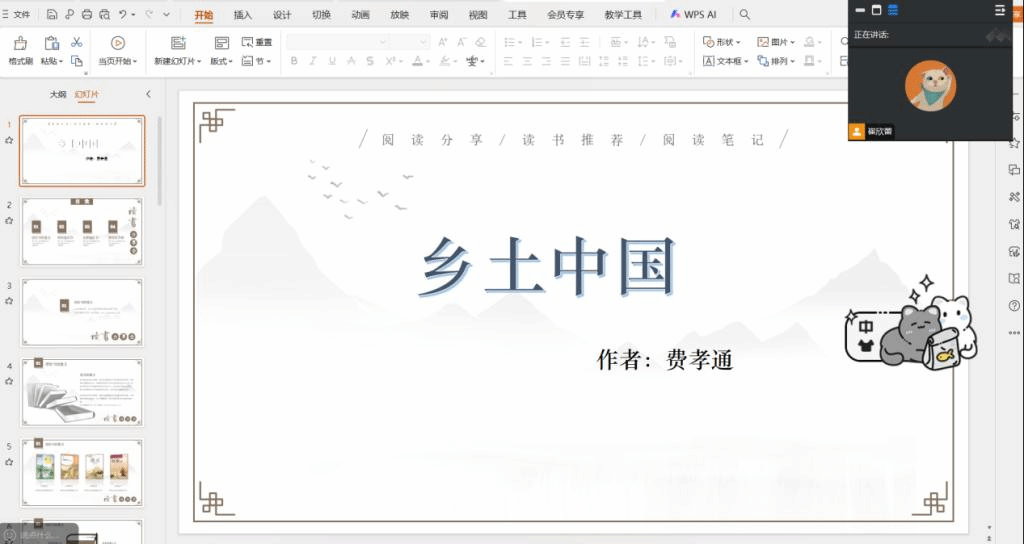Switch to the Insert (插入) ribbon tab
1024x544 pixels.
[243, 15]
